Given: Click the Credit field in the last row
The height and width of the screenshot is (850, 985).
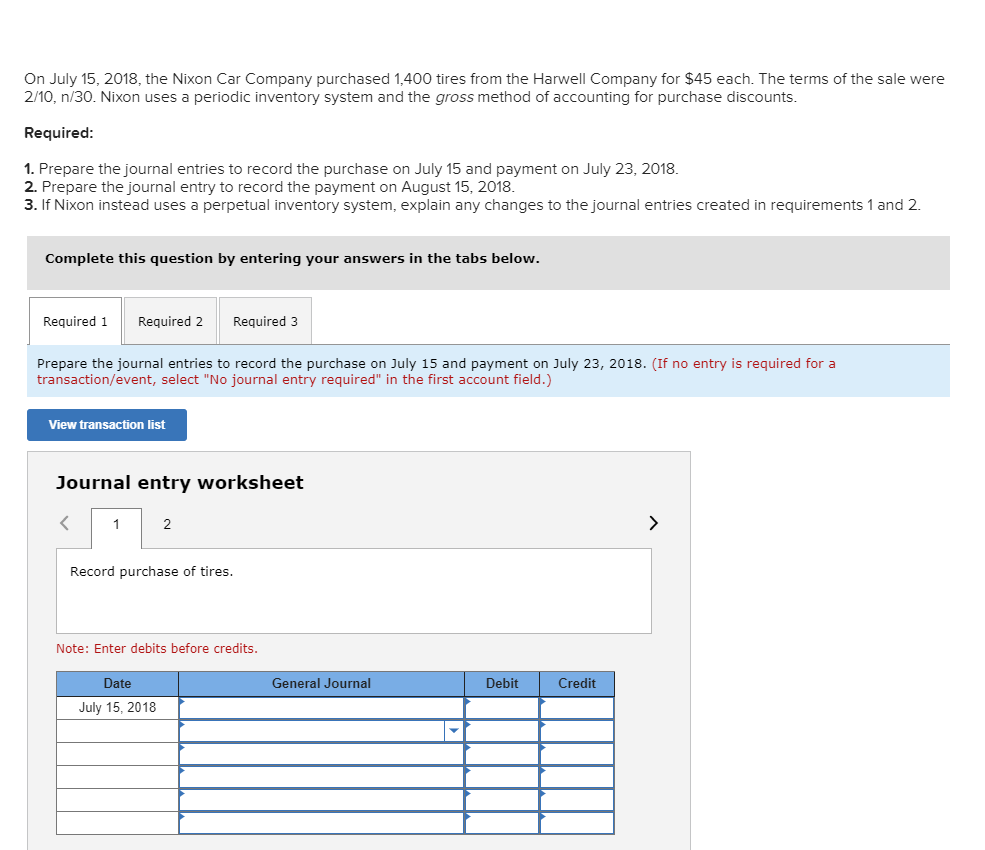Looking at the screenshot, I should point(576,822).
